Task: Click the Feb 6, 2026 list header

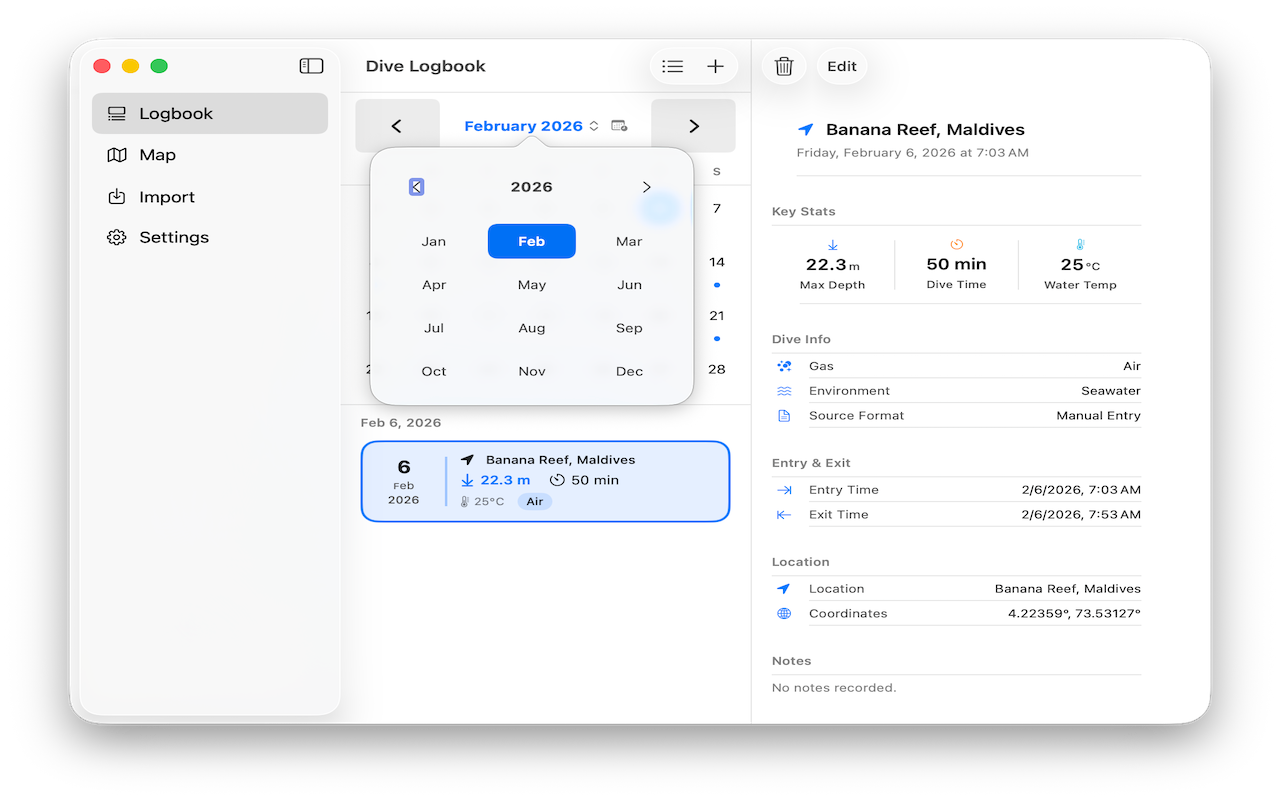Action: 401,423
